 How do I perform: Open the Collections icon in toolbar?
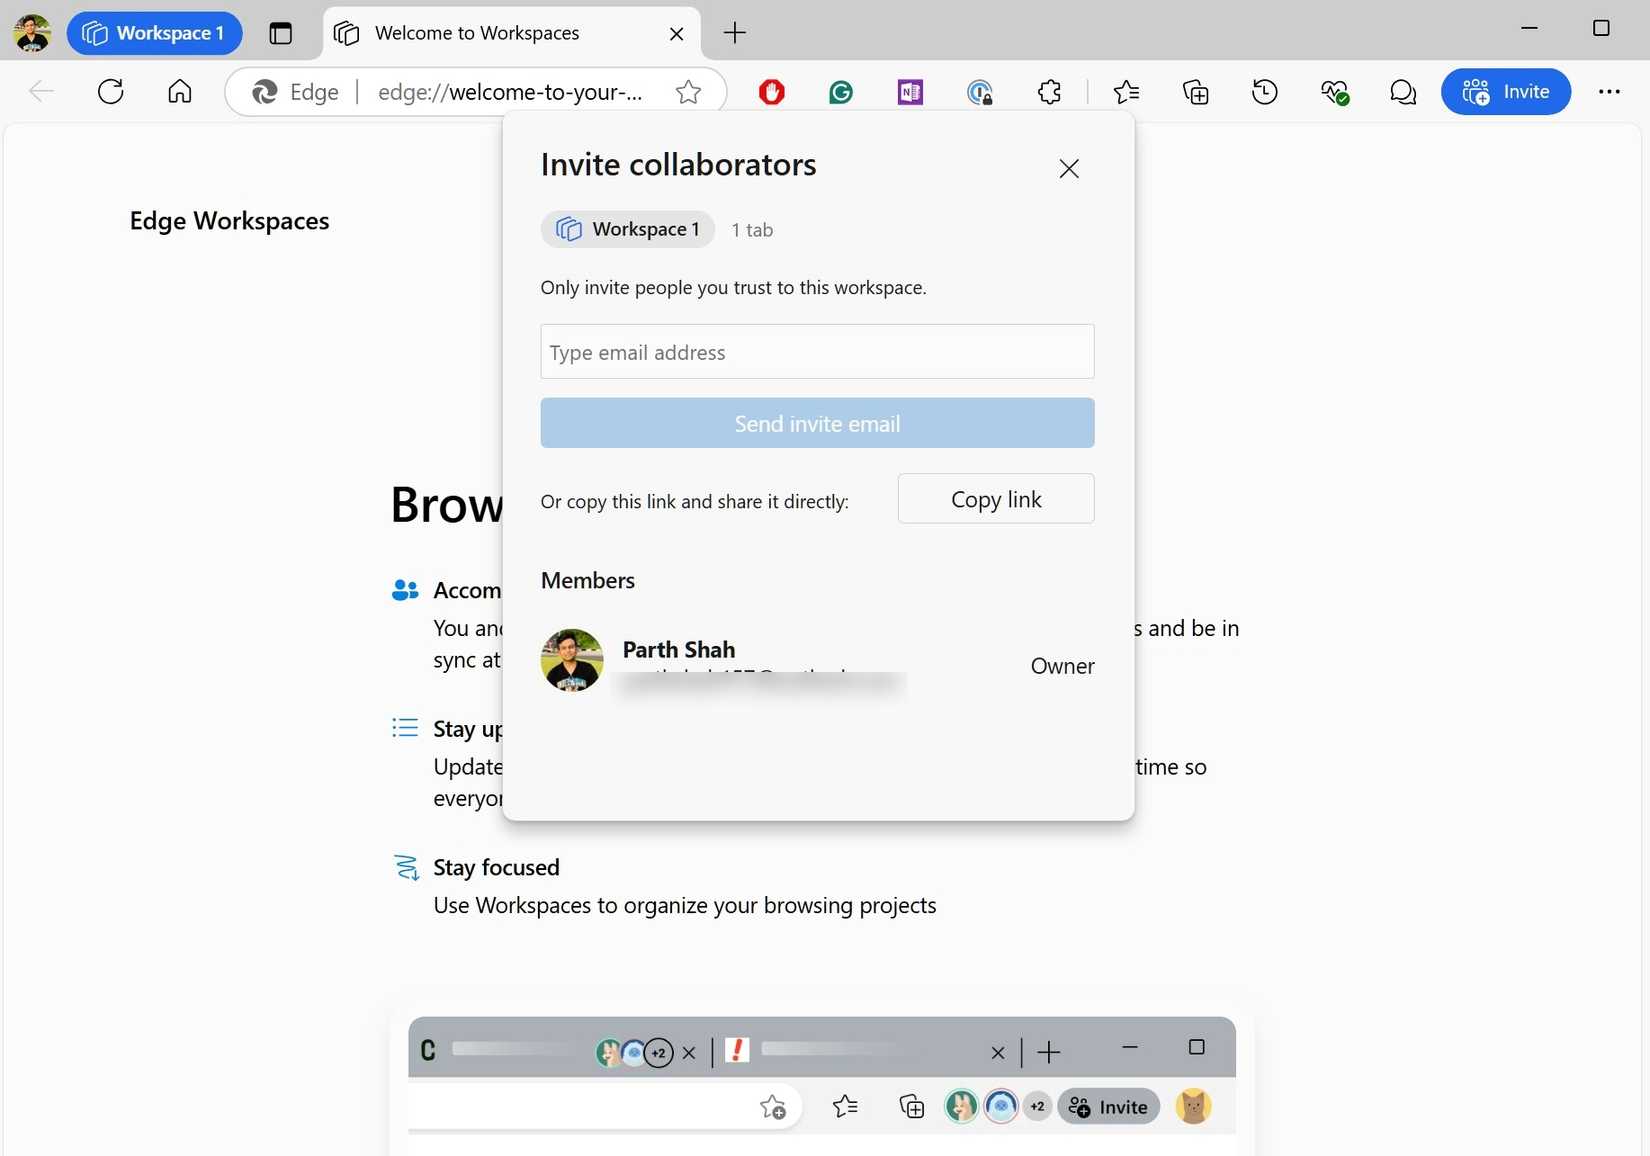tap(1196, 92)
